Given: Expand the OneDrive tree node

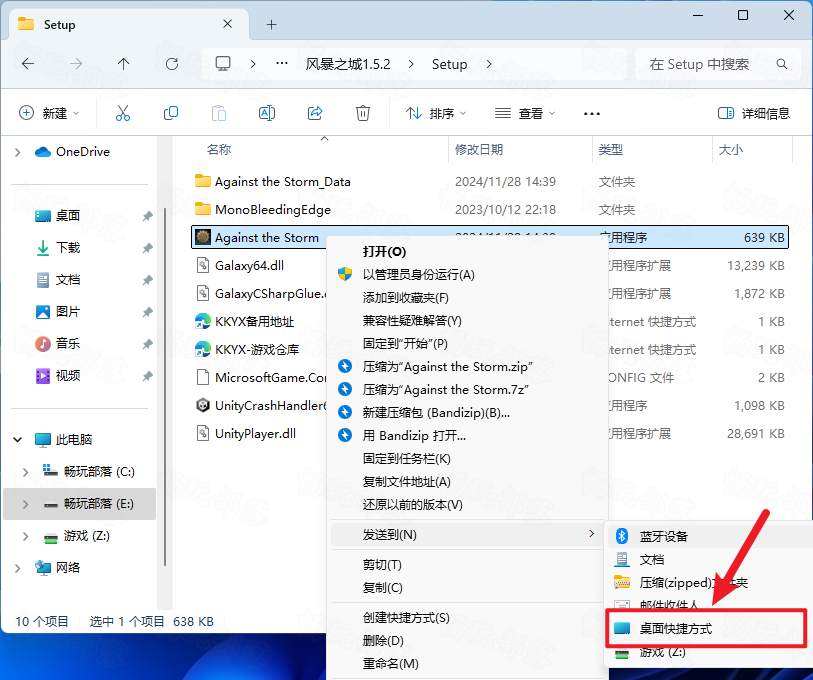Looking at the screenshot, I should 18,152.
